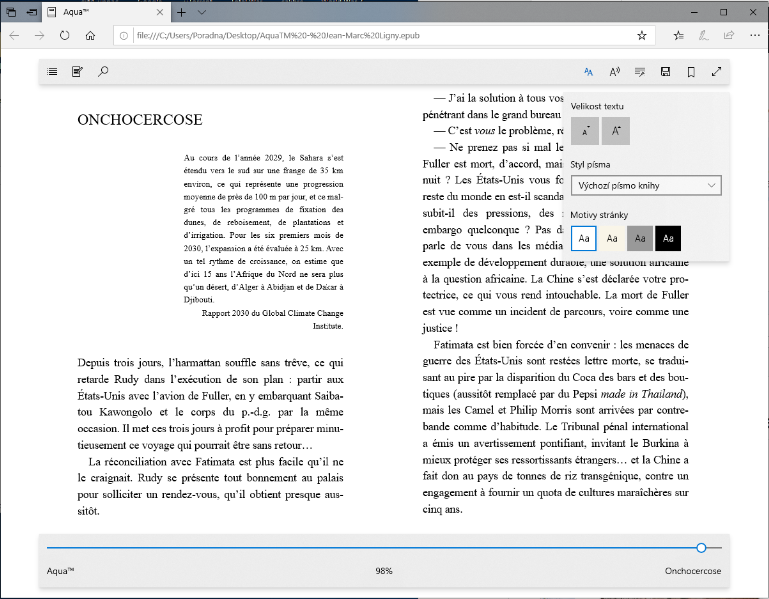
Task: Add a bookmark to this page
Action: (x=691, y=72)
